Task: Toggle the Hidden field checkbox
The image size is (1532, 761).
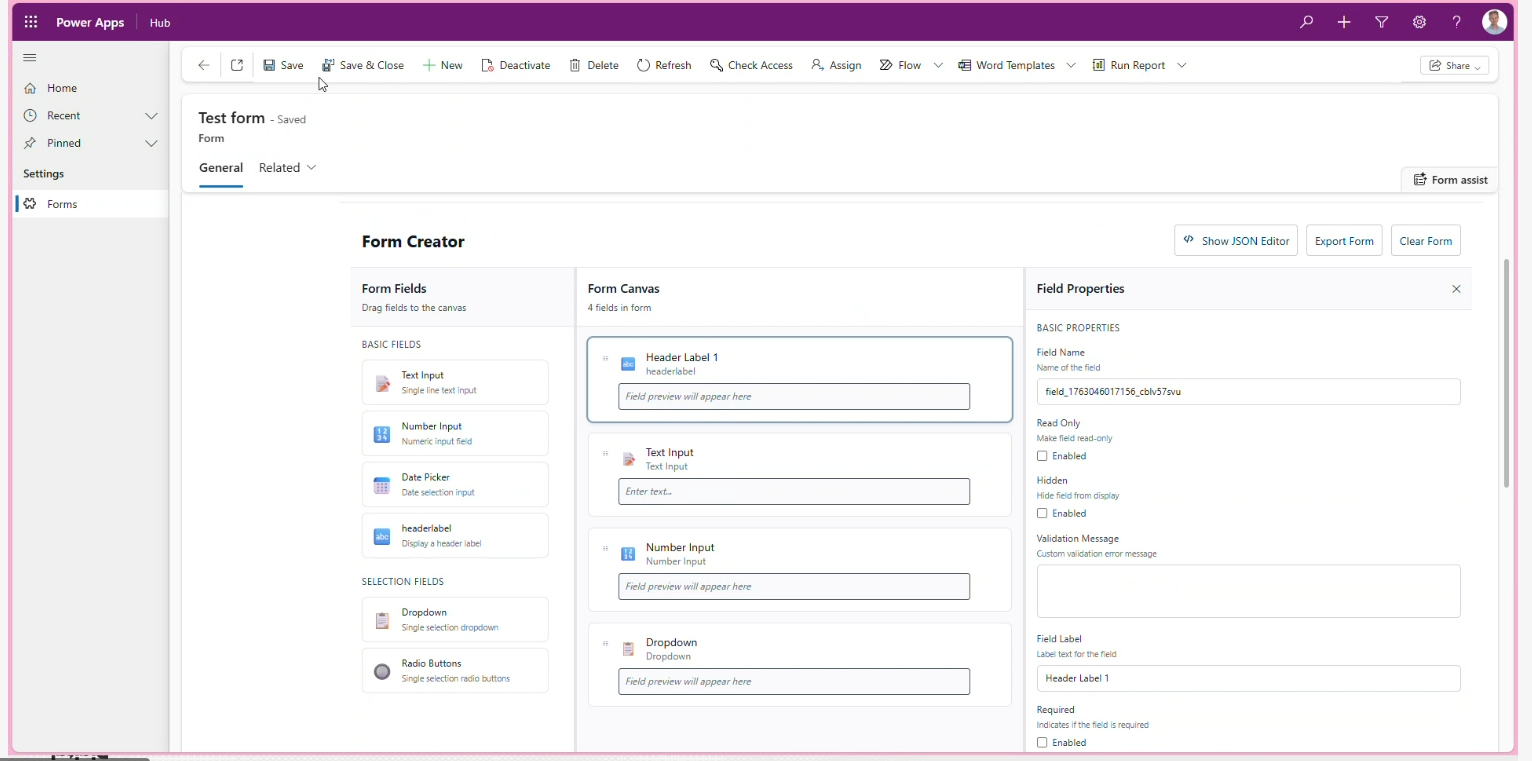Action: pyautogui.click(x=1042, y=513)
